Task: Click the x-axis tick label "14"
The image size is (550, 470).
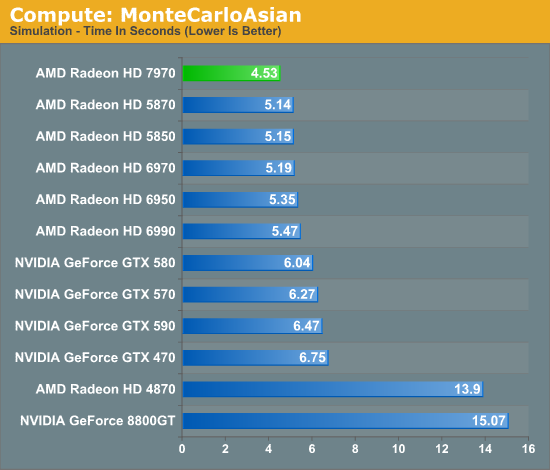Action: click(x=485, y=449)
